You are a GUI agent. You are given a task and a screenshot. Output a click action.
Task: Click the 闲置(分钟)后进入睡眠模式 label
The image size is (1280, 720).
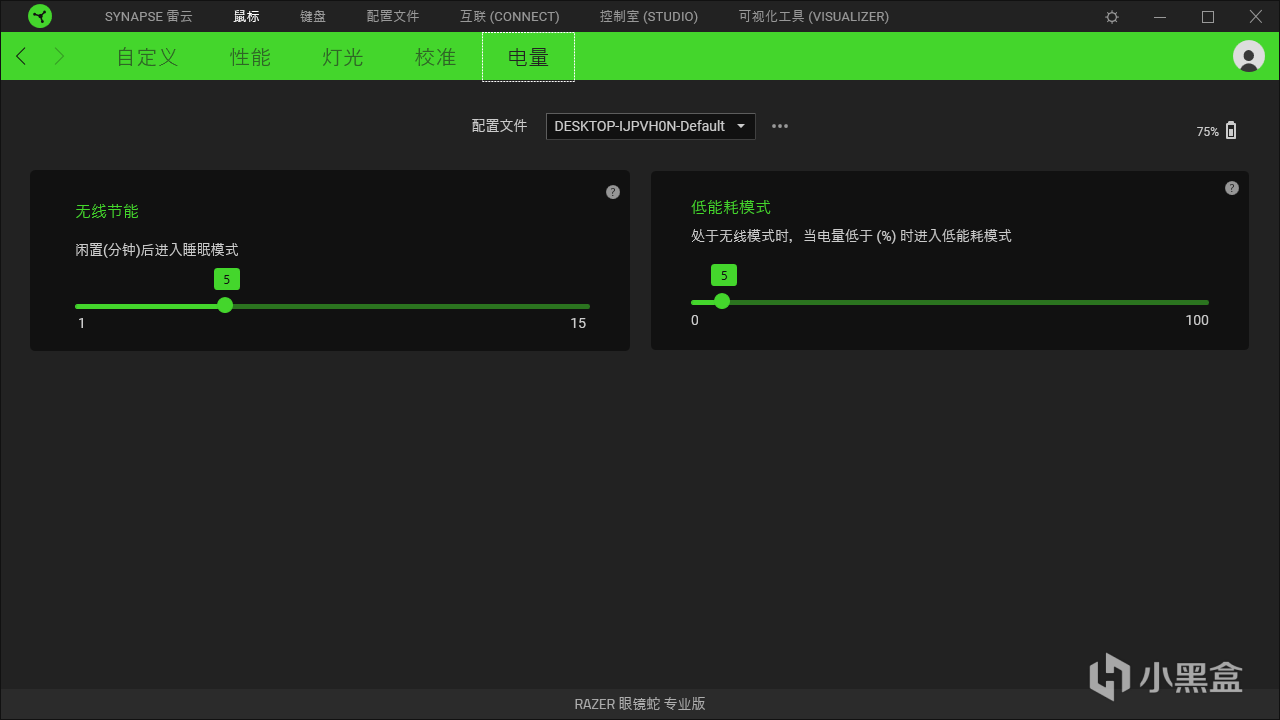pos(157,250)
